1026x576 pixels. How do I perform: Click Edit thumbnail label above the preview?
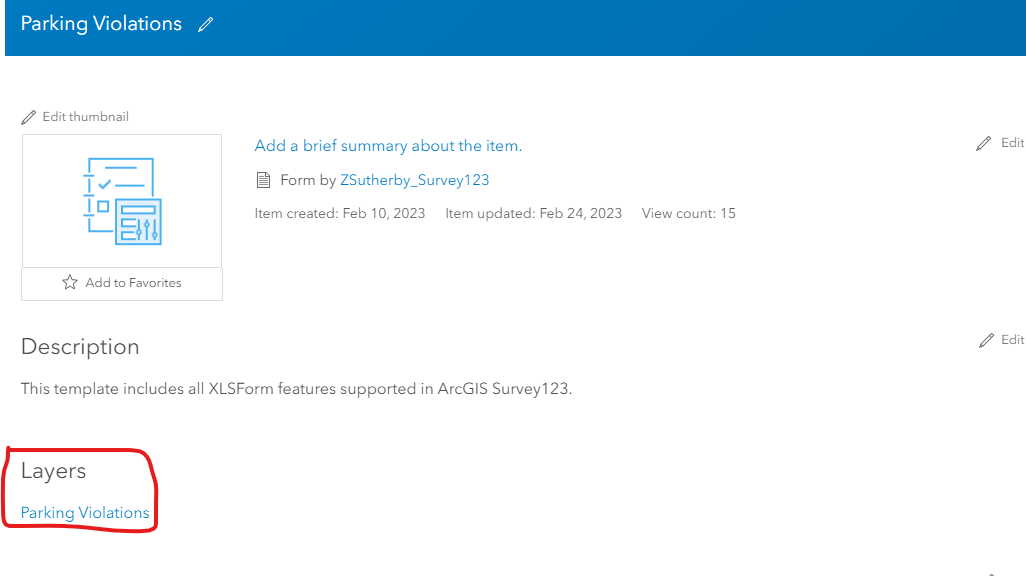[x=86, y=116]
